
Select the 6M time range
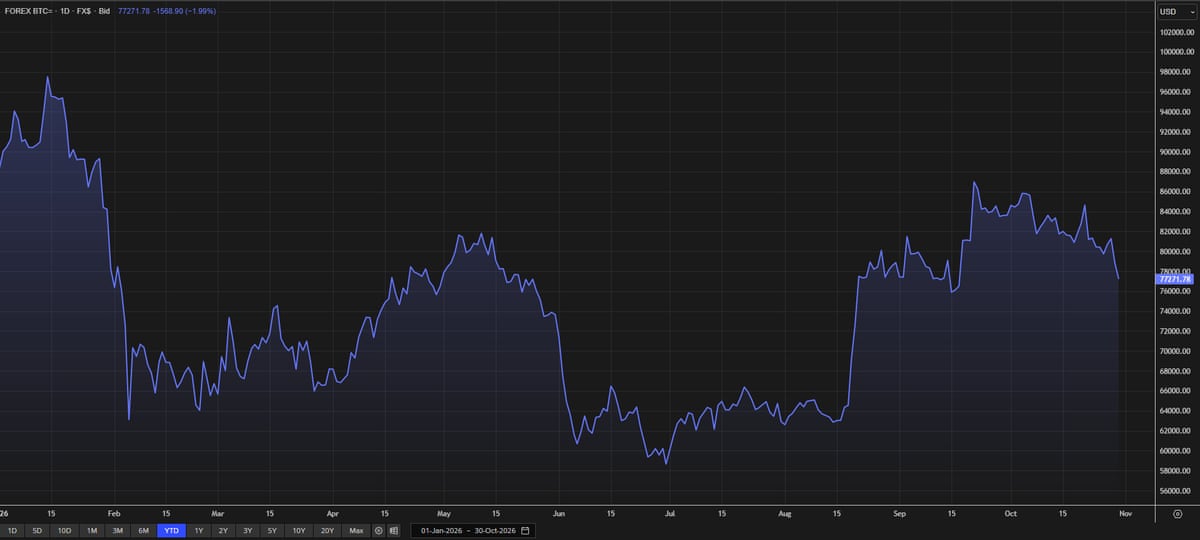[143, 530]
